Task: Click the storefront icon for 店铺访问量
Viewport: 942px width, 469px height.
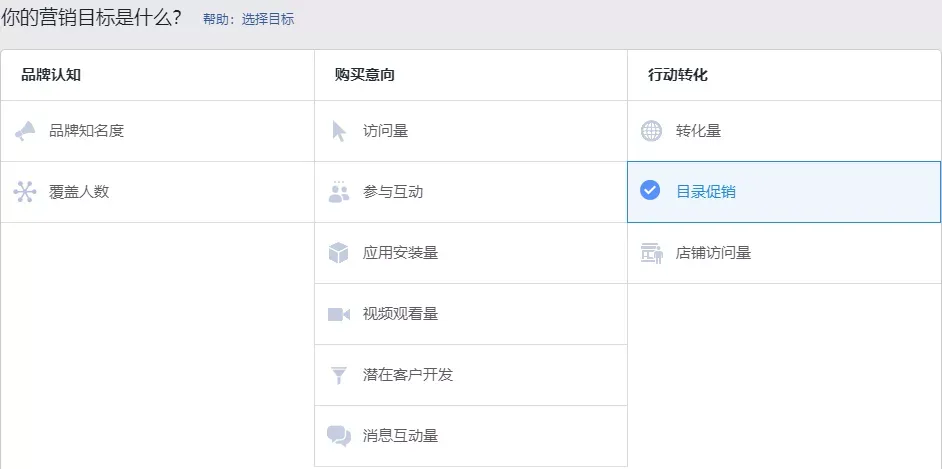Action: (651, 253)
